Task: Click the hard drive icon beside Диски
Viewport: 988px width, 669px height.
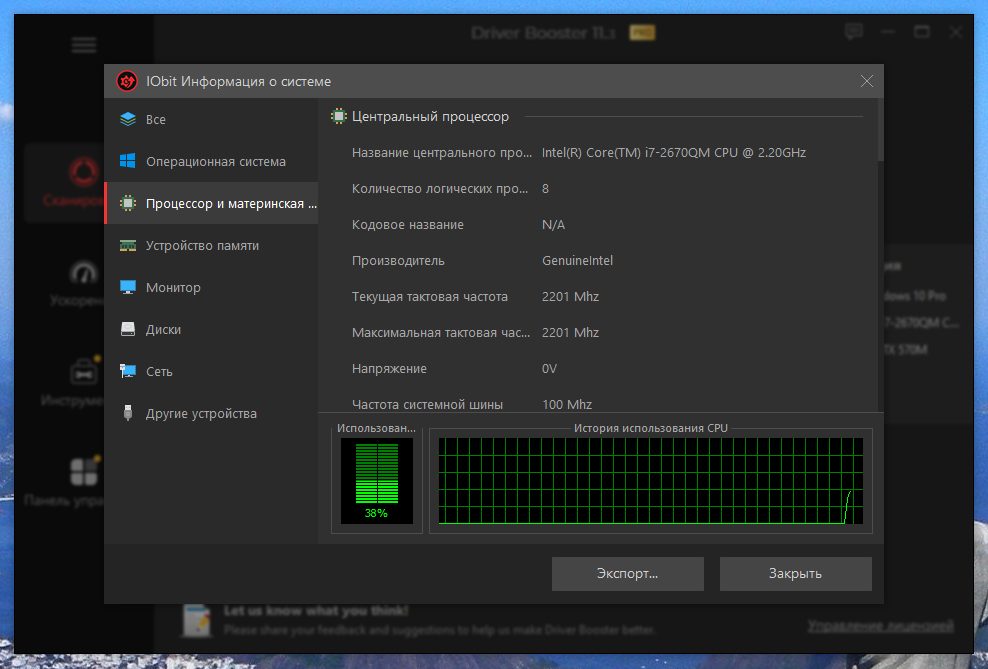Action: (x=128, y=329)
